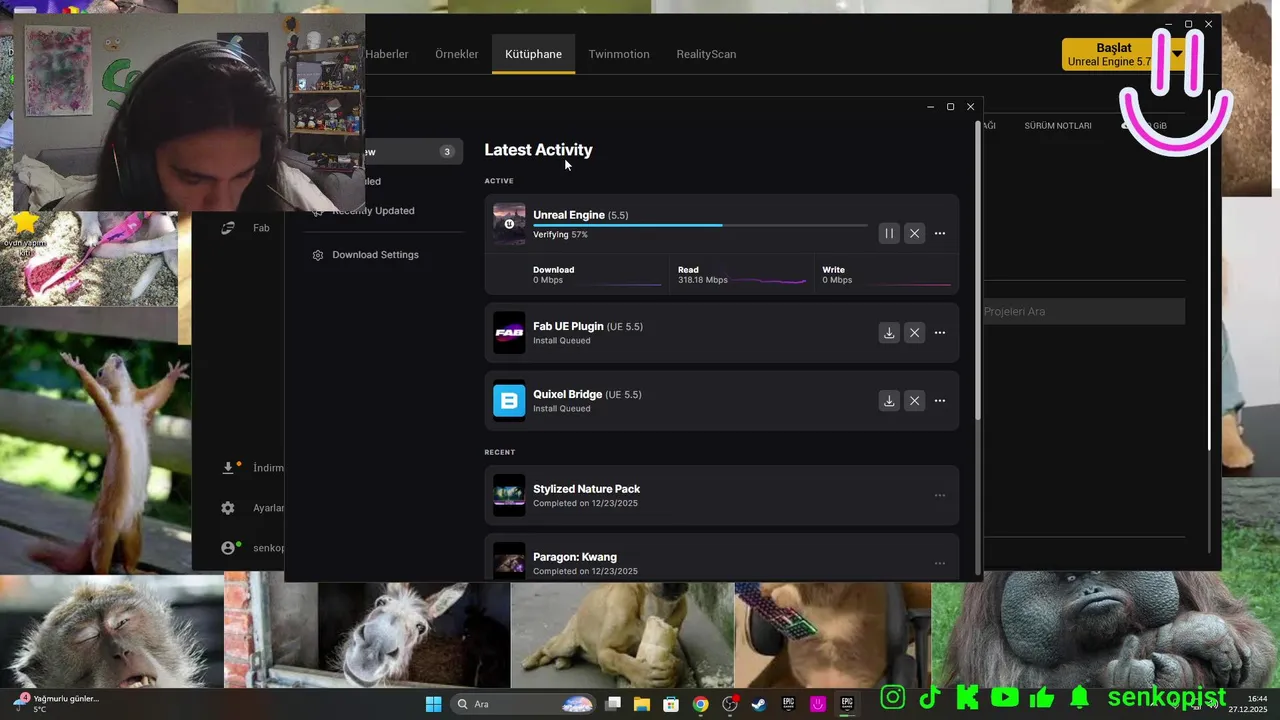
Task: Open the RealityScan tab
Action: click(x=706, y=54)
